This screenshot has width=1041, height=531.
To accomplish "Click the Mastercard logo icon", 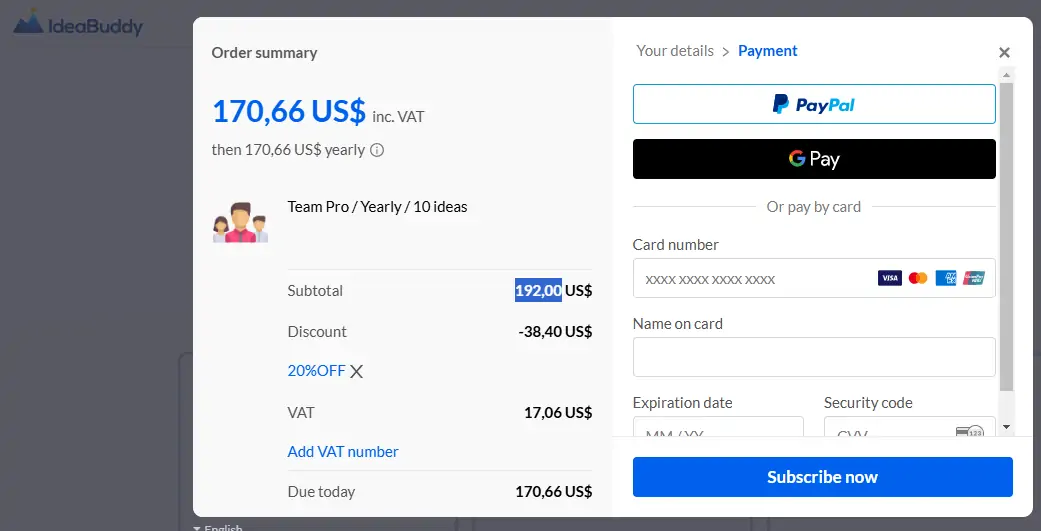I will coord(918,278).
